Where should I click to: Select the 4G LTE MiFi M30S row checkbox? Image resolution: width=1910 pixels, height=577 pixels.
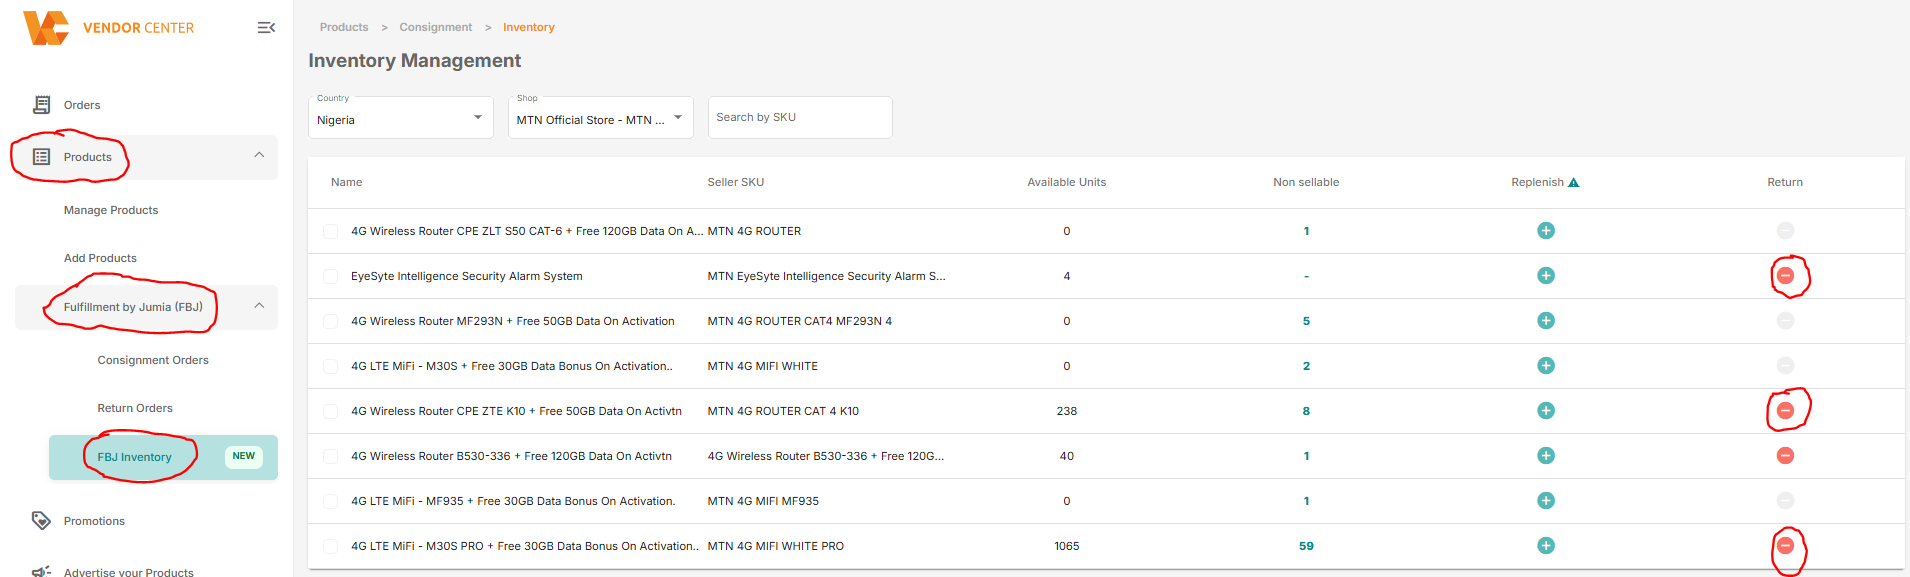(330, 367)
